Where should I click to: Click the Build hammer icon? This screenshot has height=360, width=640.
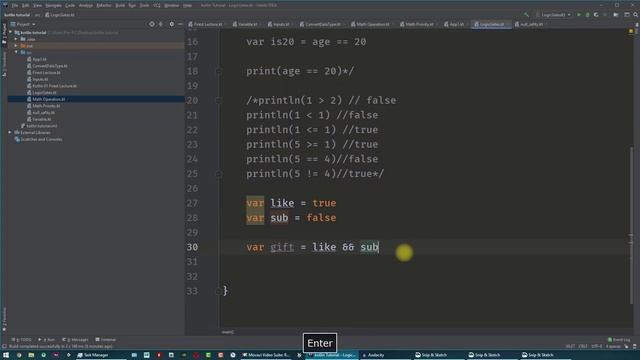pos(527,15)
